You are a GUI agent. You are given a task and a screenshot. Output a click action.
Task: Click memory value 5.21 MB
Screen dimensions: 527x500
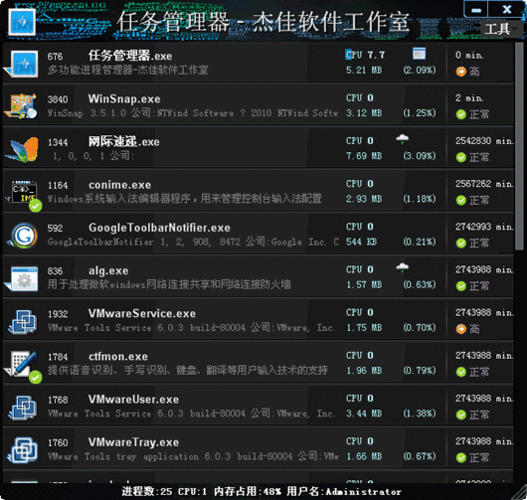pos(364,70)
